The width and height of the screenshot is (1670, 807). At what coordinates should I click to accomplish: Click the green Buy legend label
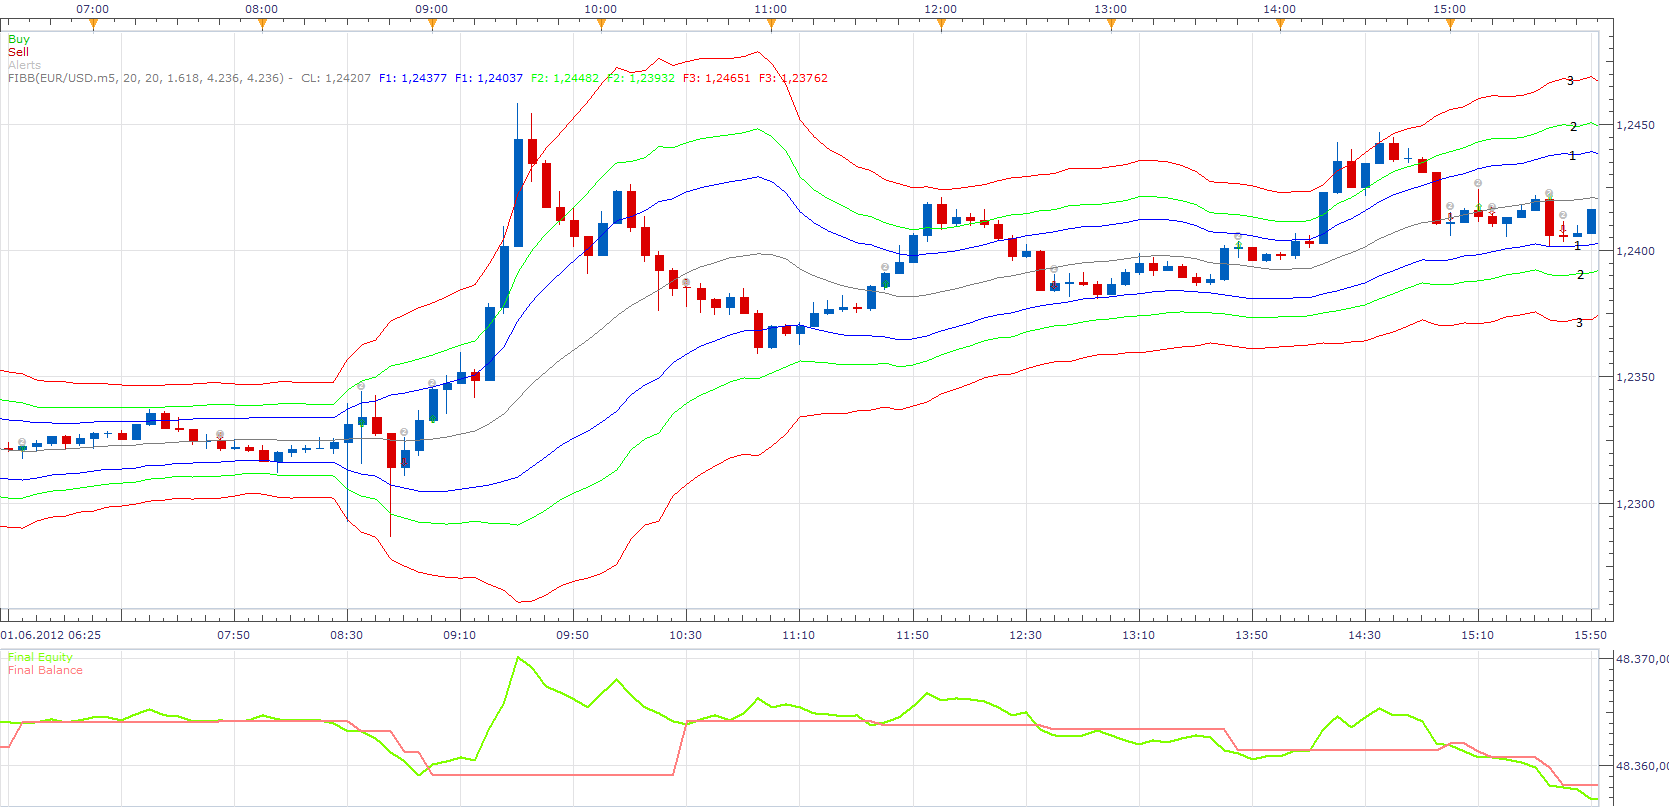19,39
